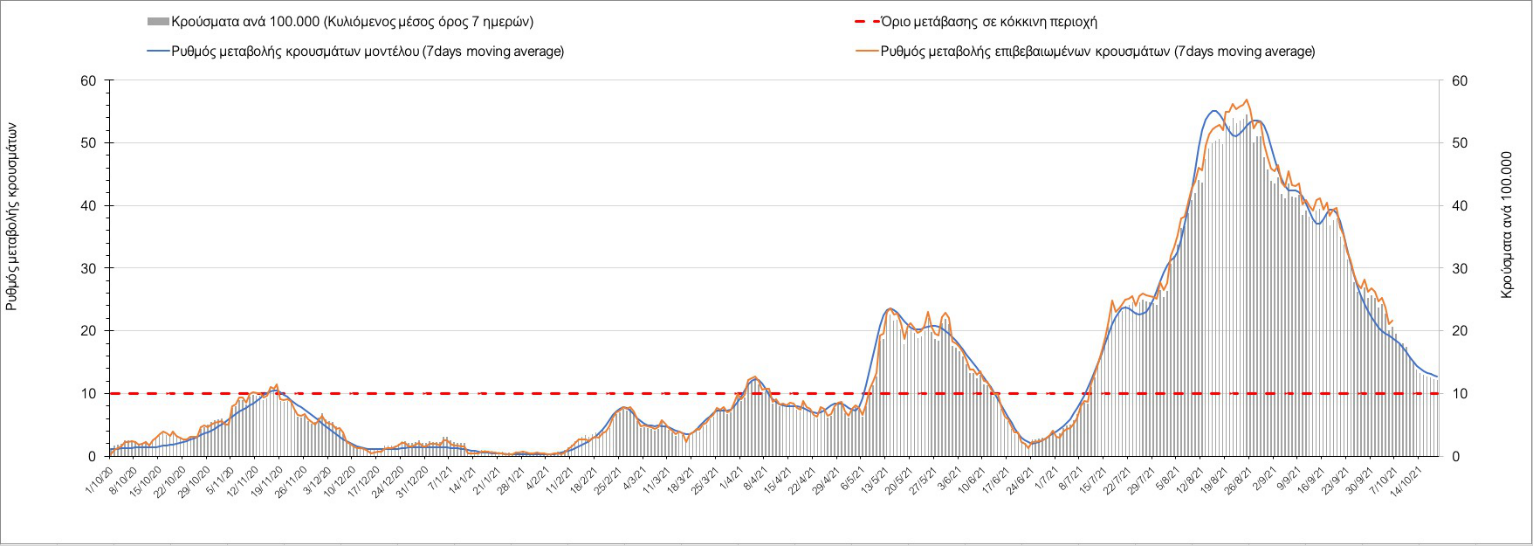
Task: Click the 60 tick on left axis
Action: pos(87,81)
